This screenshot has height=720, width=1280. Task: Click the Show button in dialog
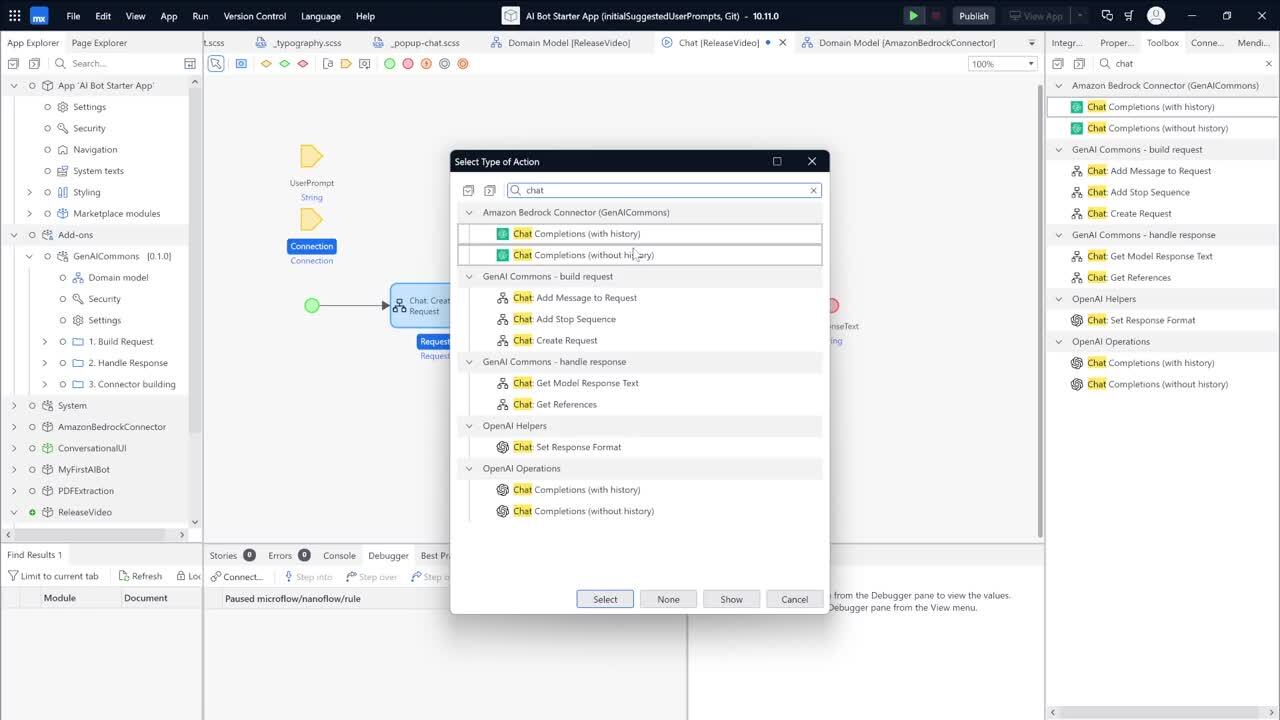[731, 599]
